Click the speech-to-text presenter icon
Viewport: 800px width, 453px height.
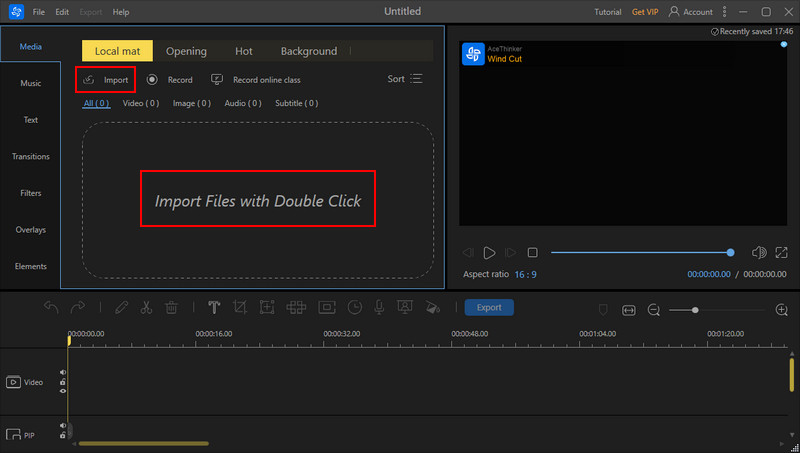[405, 307]
